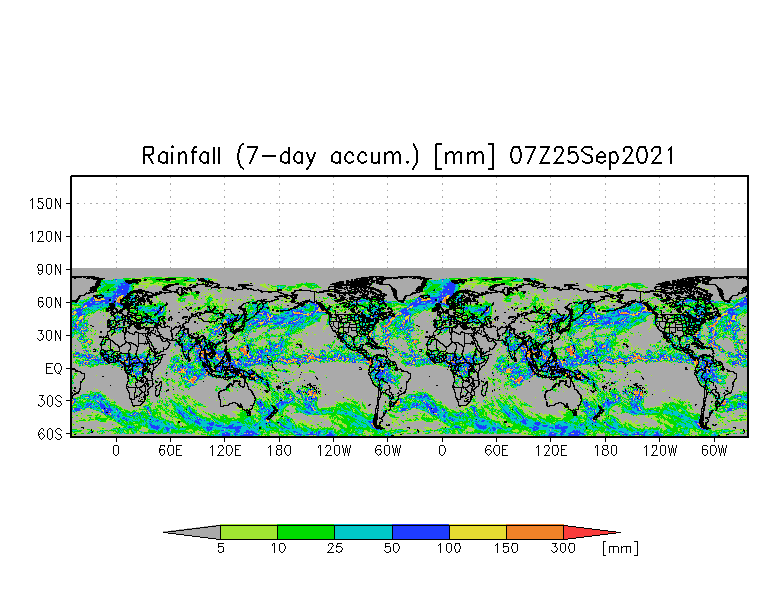Pick the light green 5–10 mm legend swatch

pos(249,532)
